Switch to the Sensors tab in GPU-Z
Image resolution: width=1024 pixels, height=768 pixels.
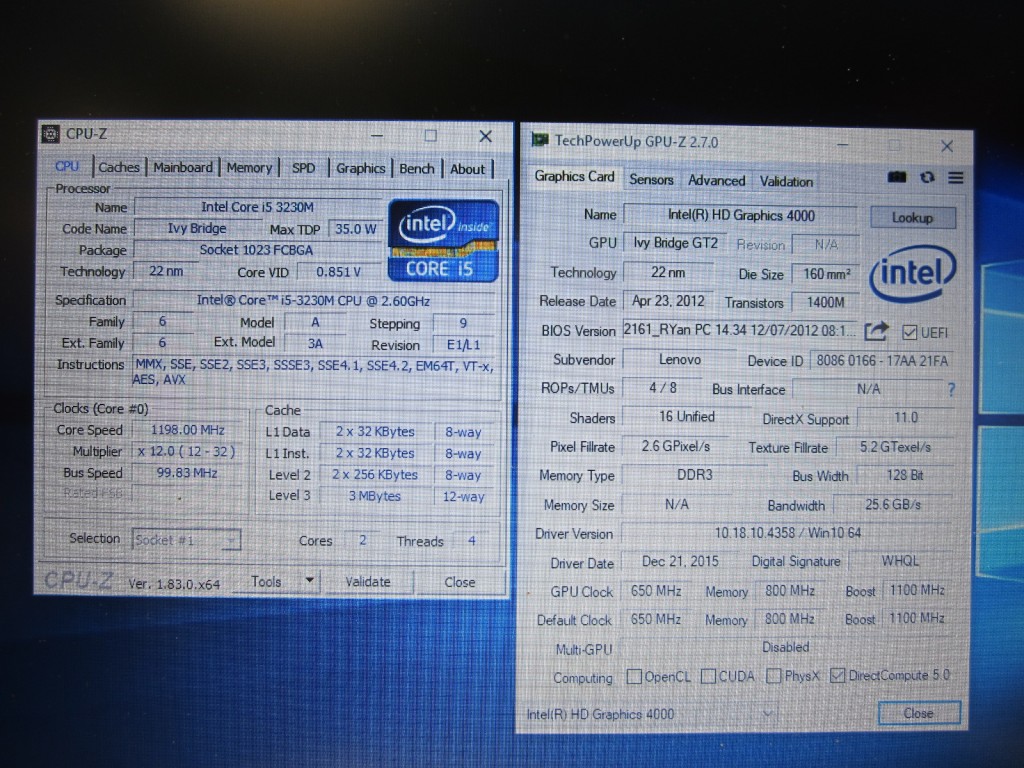651,180
